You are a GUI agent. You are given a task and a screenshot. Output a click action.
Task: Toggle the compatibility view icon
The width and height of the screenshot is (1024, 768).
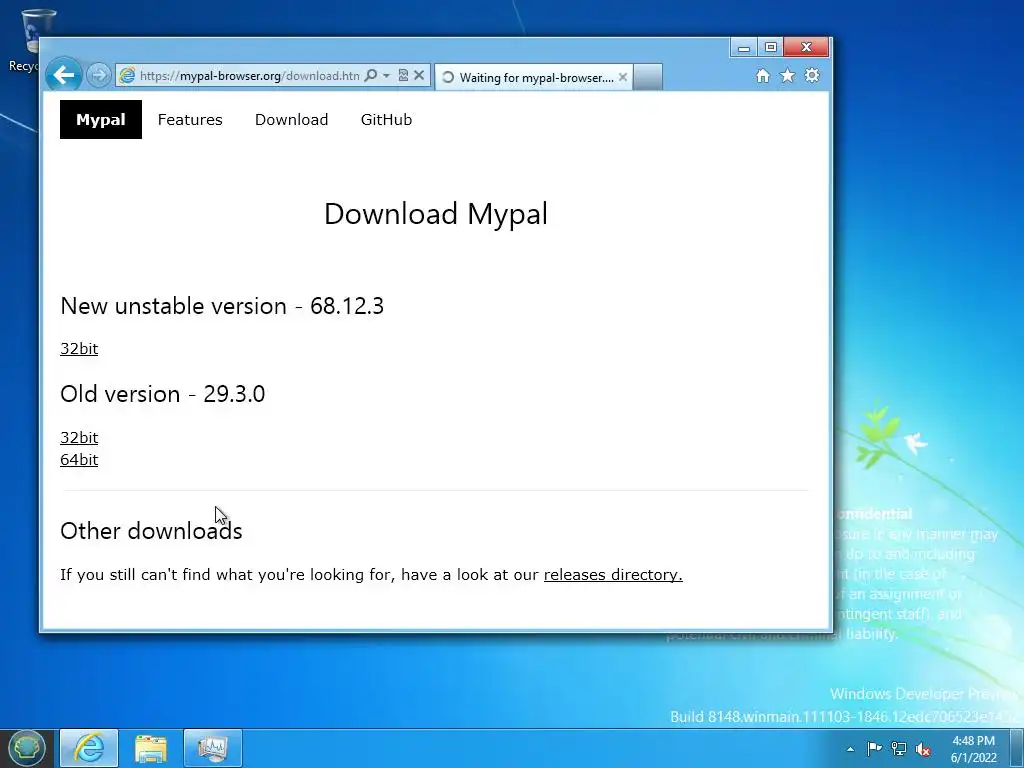tap(403, 76)
